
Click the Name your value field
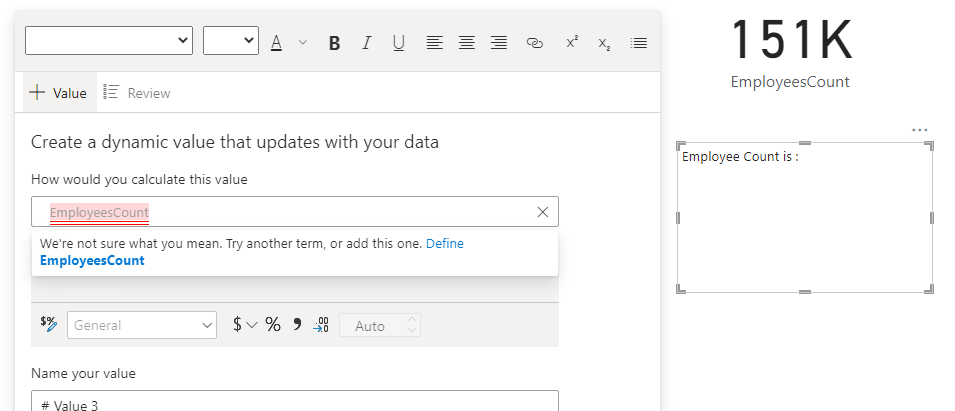click(295, 401)
